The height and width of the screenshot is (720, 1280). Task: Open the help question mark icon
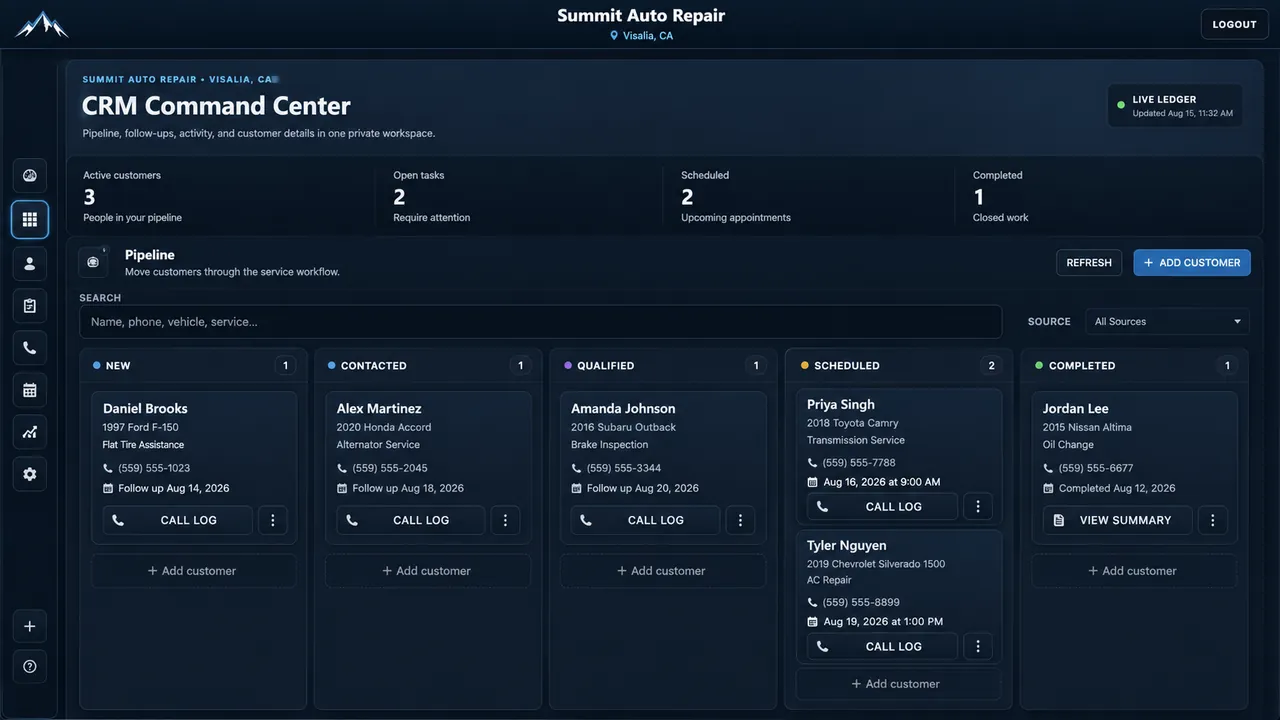(30, 666)
